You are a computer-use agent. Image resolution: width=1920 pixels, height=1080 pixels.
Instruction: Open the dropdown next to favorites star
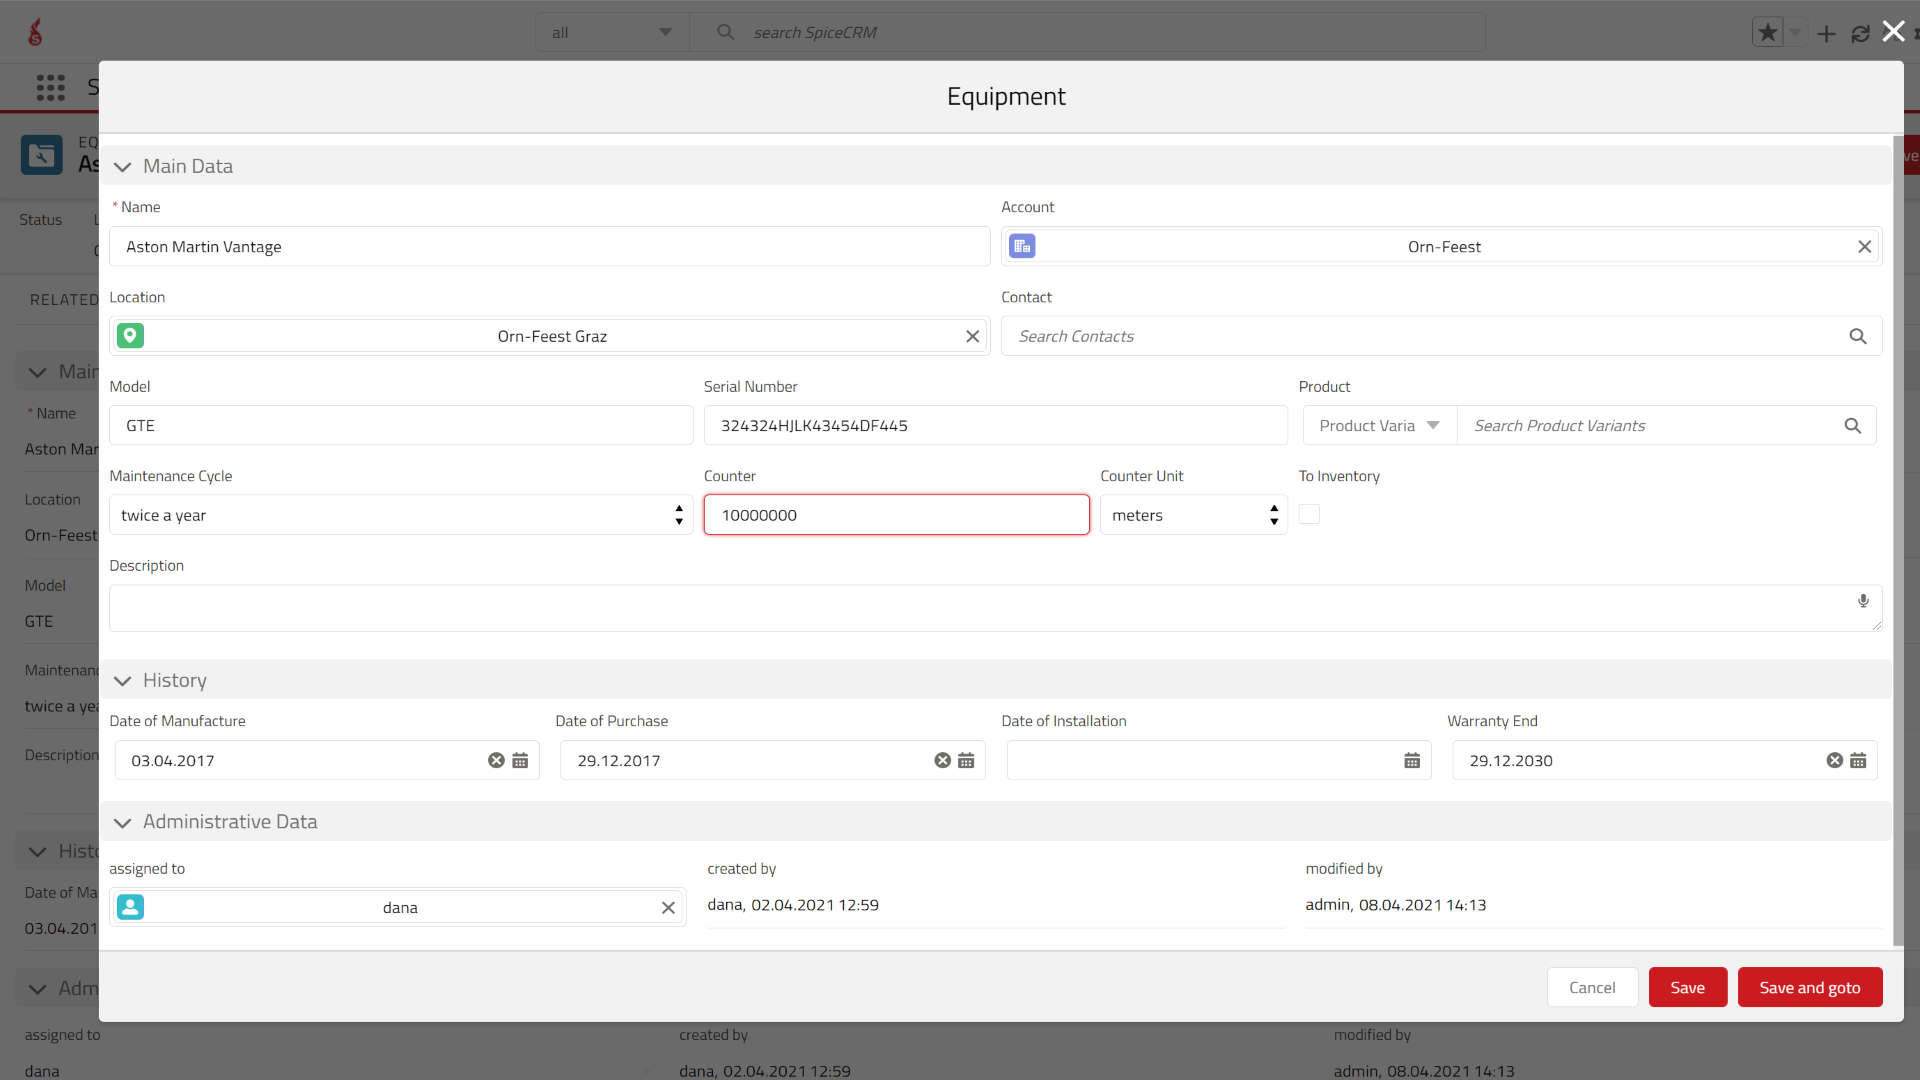click(1795, 33)
